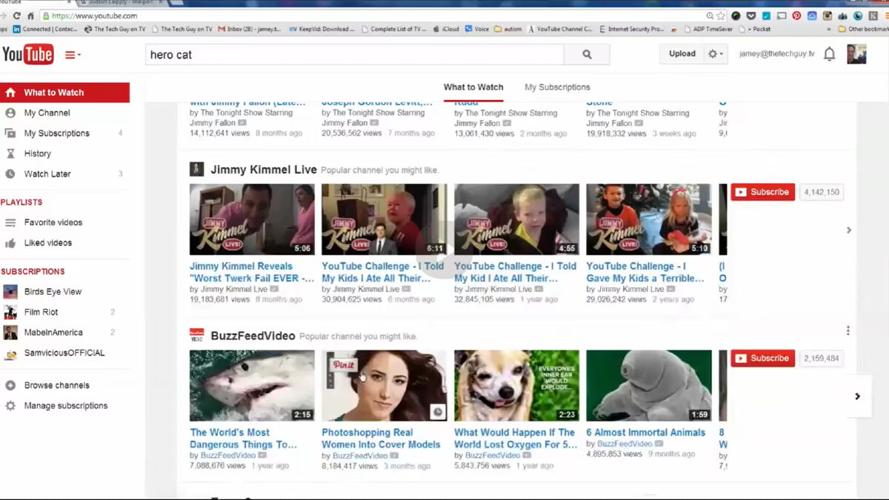This screenshot has width=889, height=500.
Task: Subscribe to BuzzFeedVideo channel
Action: pyautogui.click(x=763, y=358)
